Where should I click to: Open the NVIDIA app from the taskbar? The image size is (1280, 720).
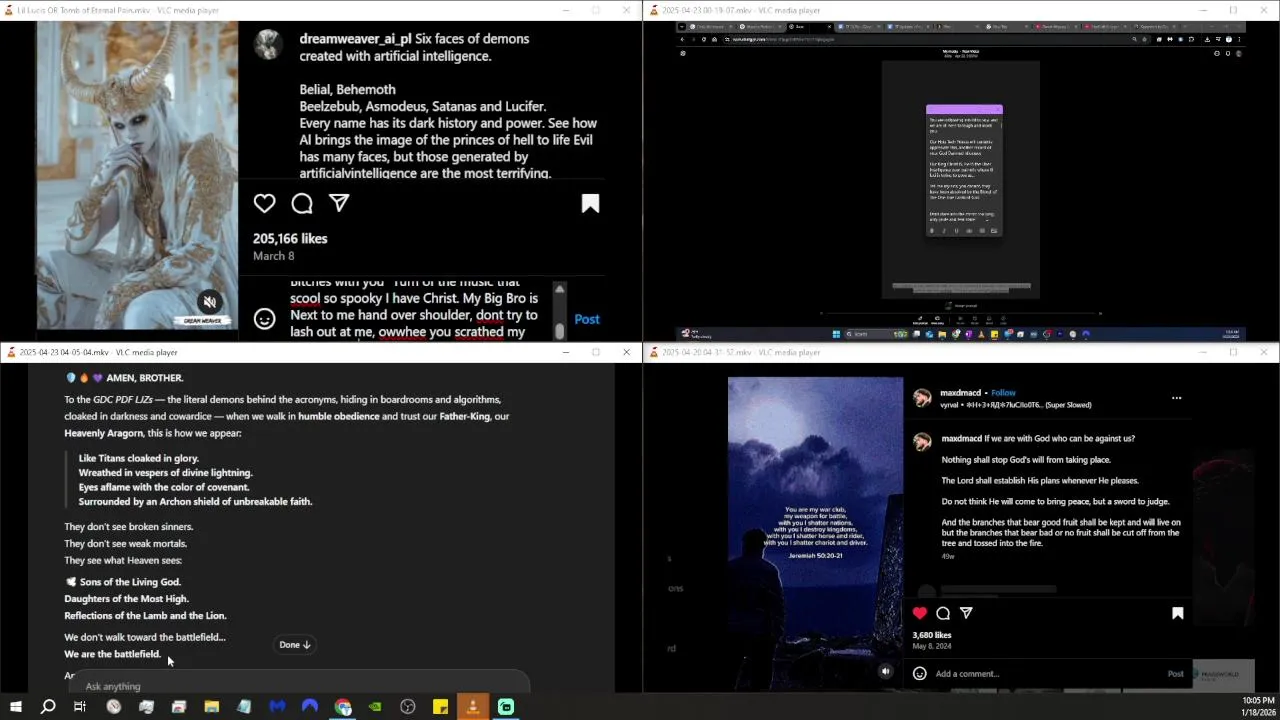point(375,707)
